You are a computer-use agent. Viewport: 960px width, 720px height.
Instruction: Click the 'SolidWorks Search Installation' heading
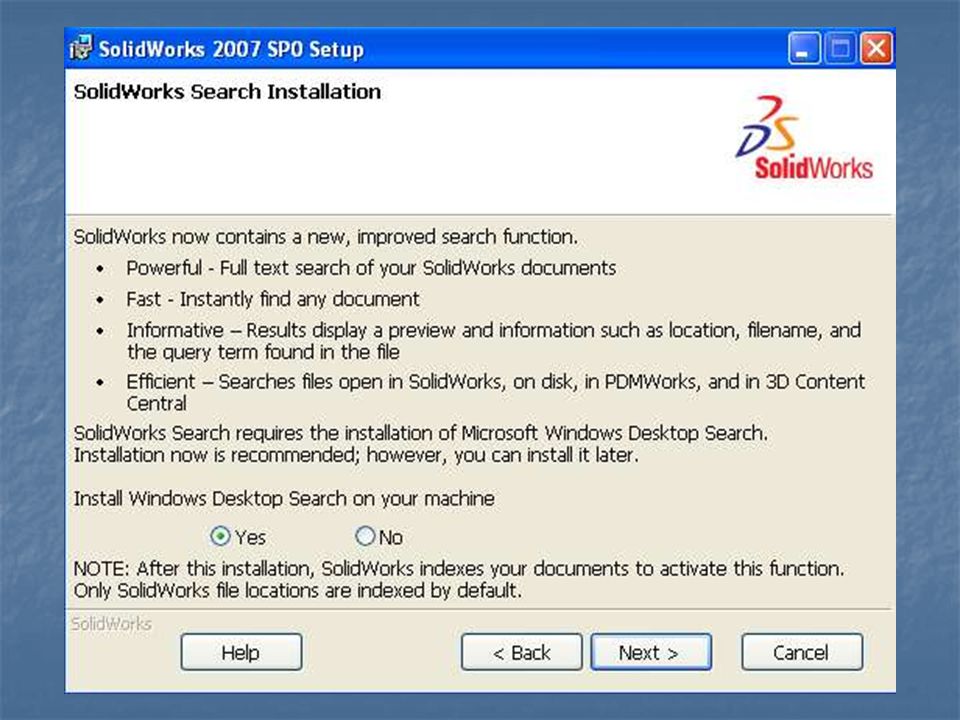click(227, 92)
